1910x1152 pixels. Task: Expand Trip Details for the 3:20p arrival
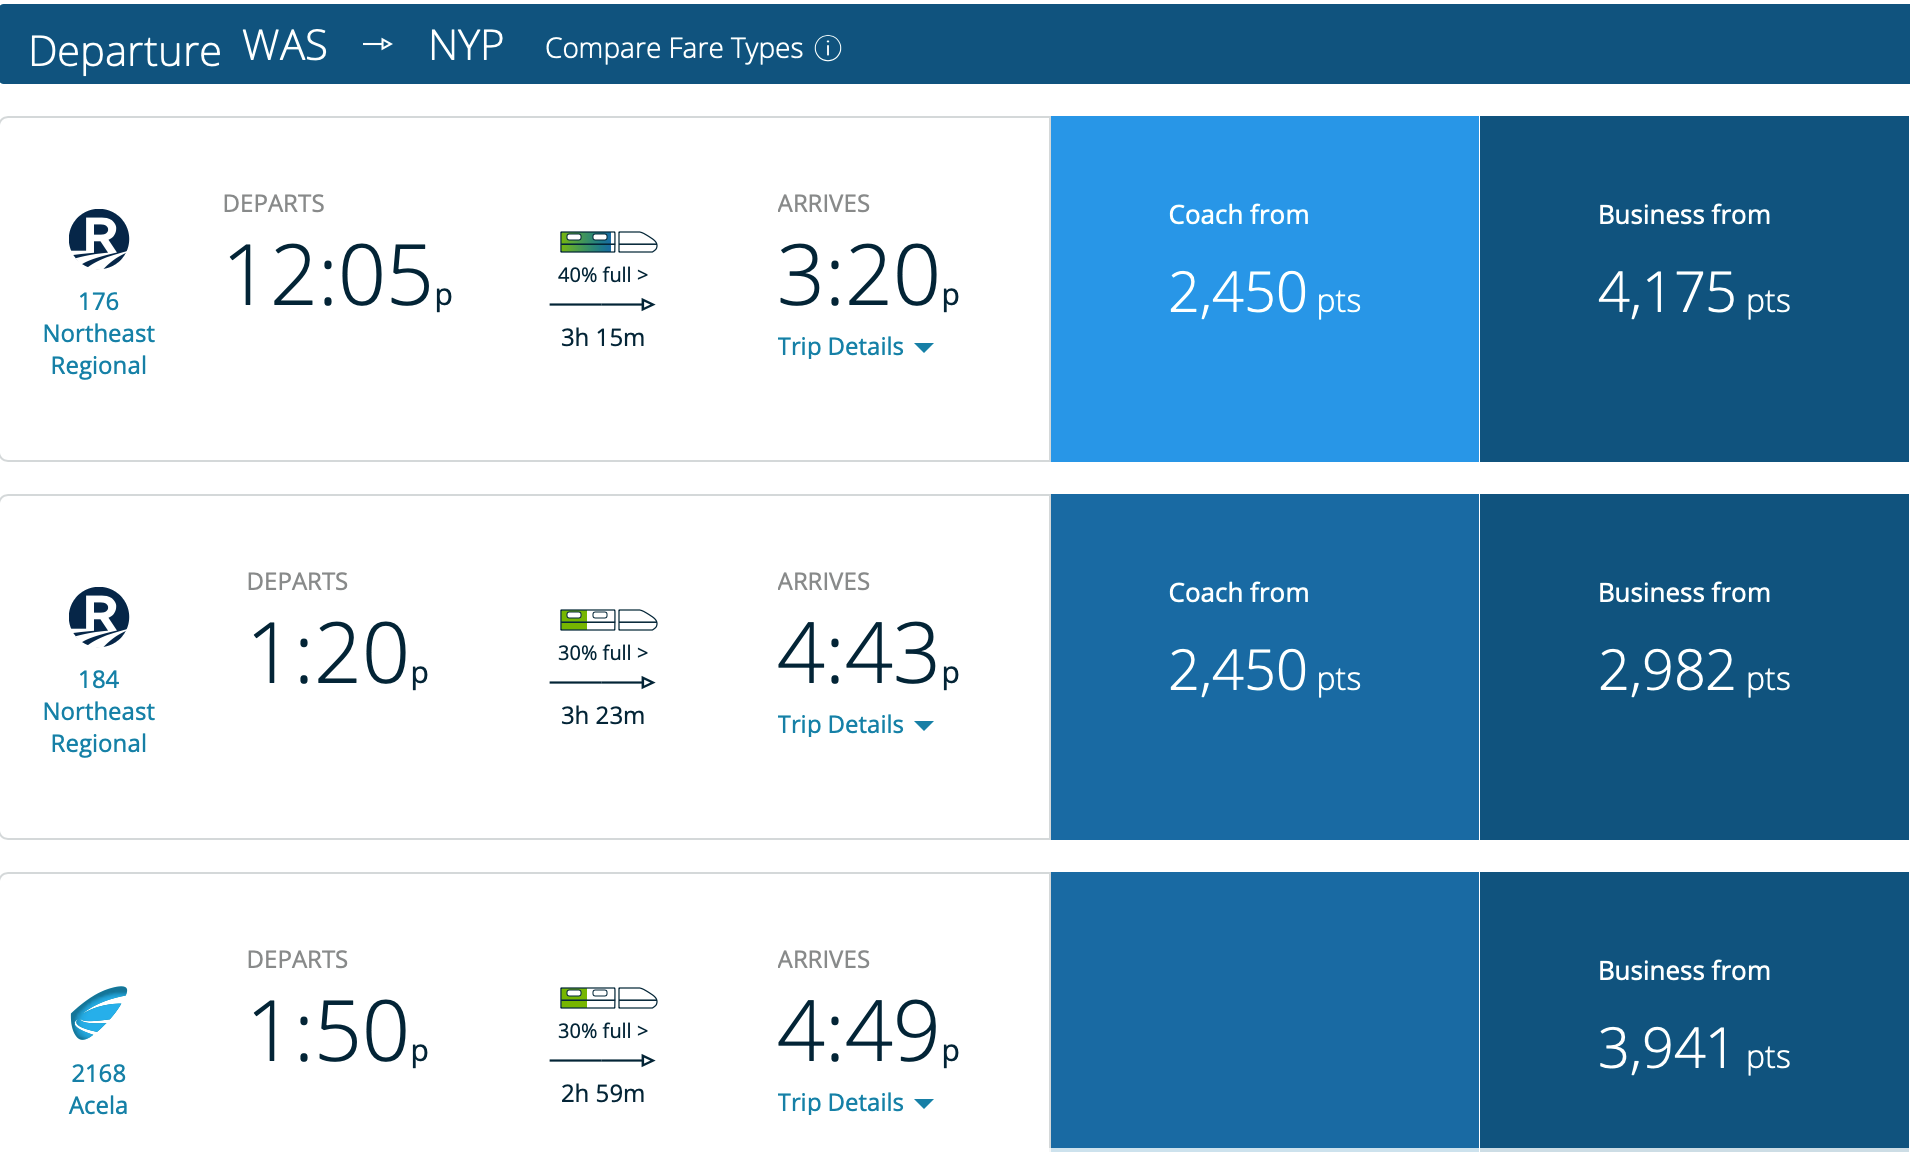(x=854, y=347)
